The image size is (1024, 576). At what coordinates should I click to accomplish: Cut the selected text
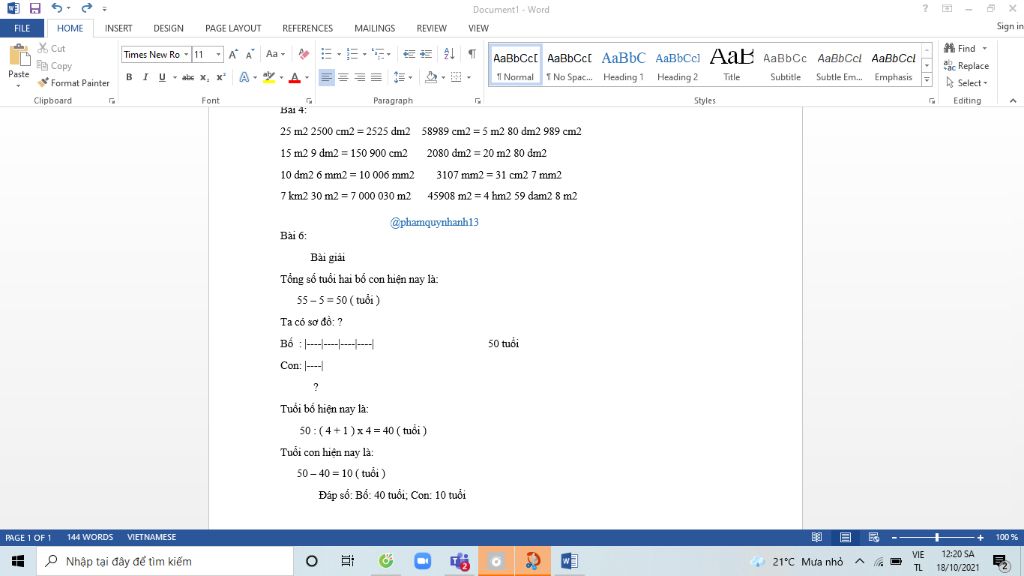(52, 48)
